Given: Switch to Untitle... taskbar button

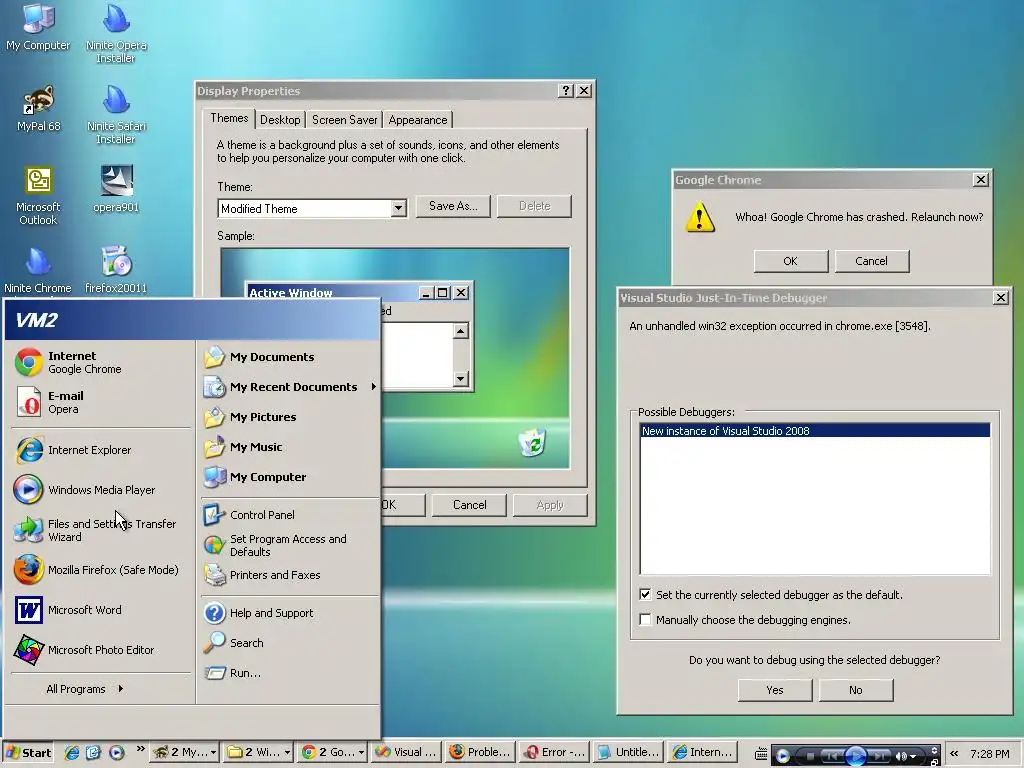Looking at the screenshot, I should [628, 752].
